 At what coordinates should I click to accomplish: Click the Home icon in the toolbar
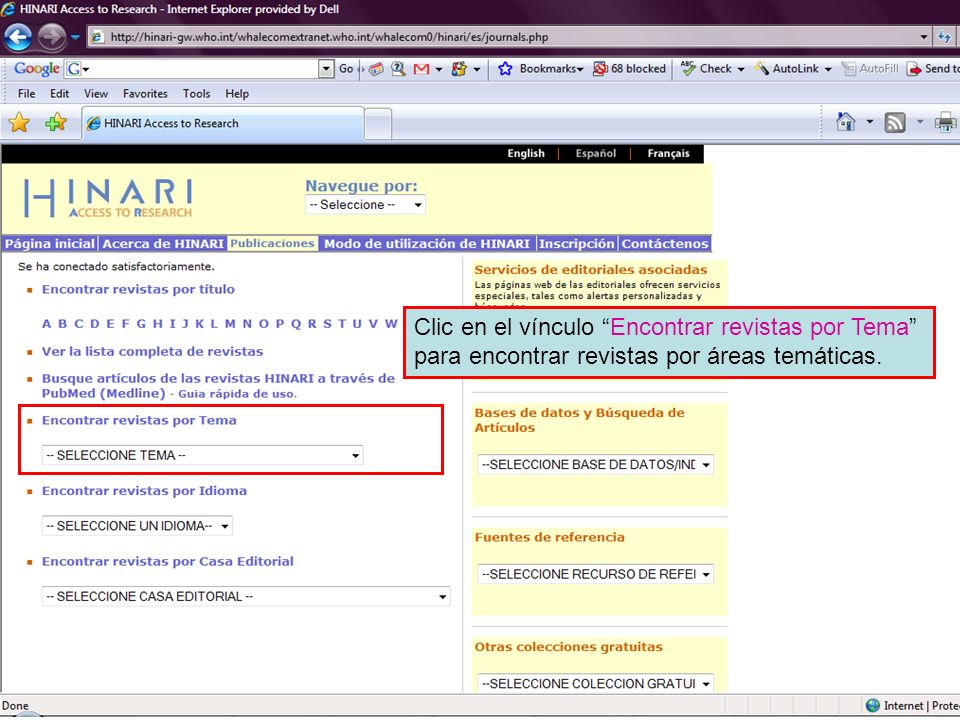coord(846,122)
